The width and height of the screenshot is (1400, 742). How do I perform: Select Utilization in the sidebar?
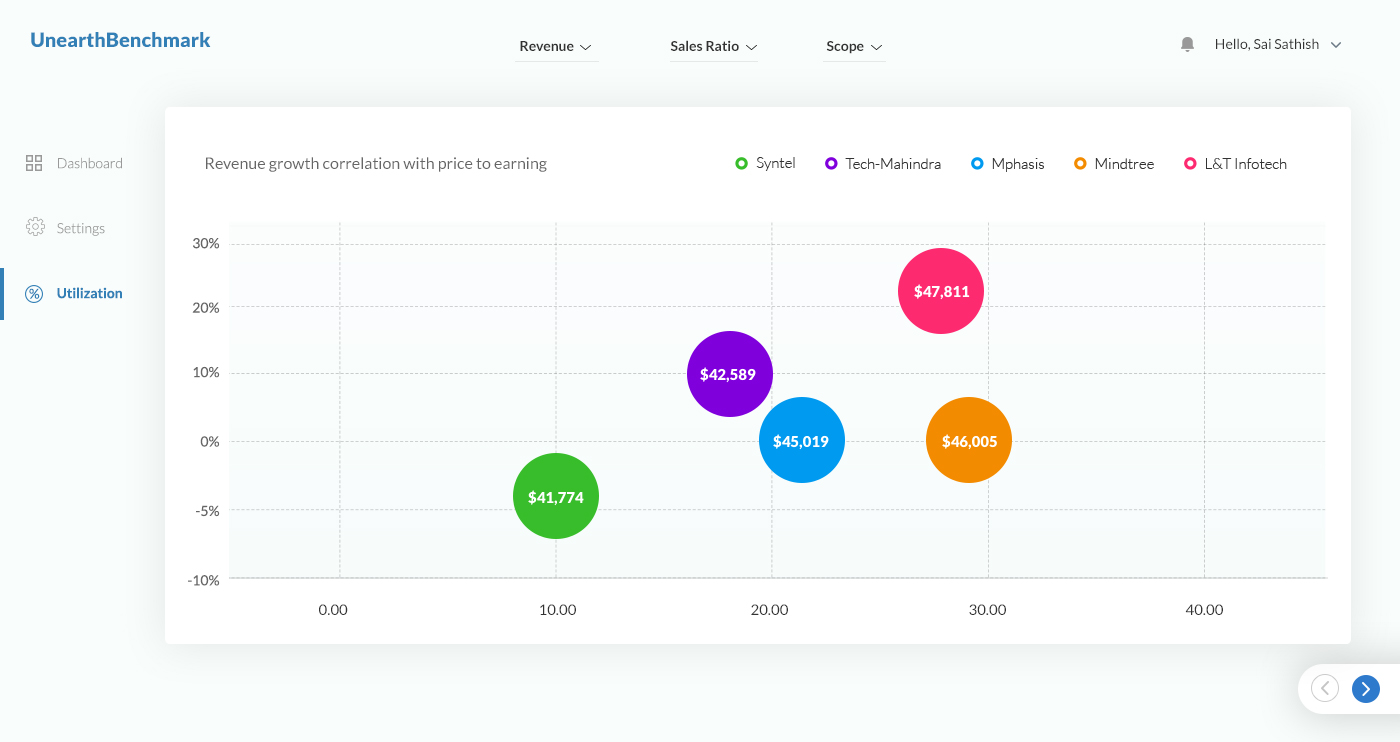click(89, 293)
